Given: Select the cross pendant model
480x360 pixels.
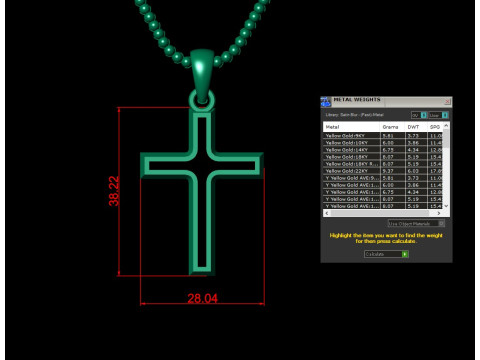Looking at the screenshot, I should point(202,192).
